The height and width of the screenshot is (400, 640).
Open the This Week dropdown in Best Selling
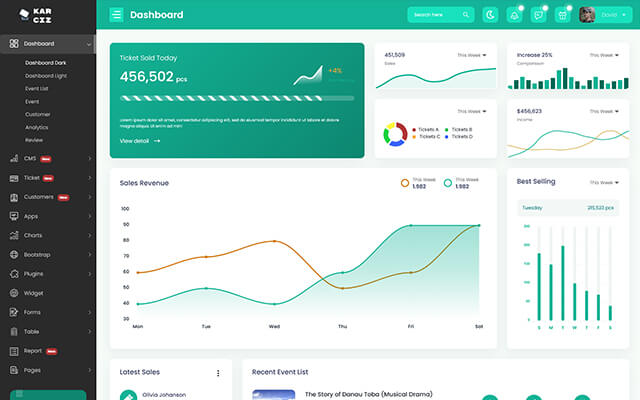[x=601, y=183]
